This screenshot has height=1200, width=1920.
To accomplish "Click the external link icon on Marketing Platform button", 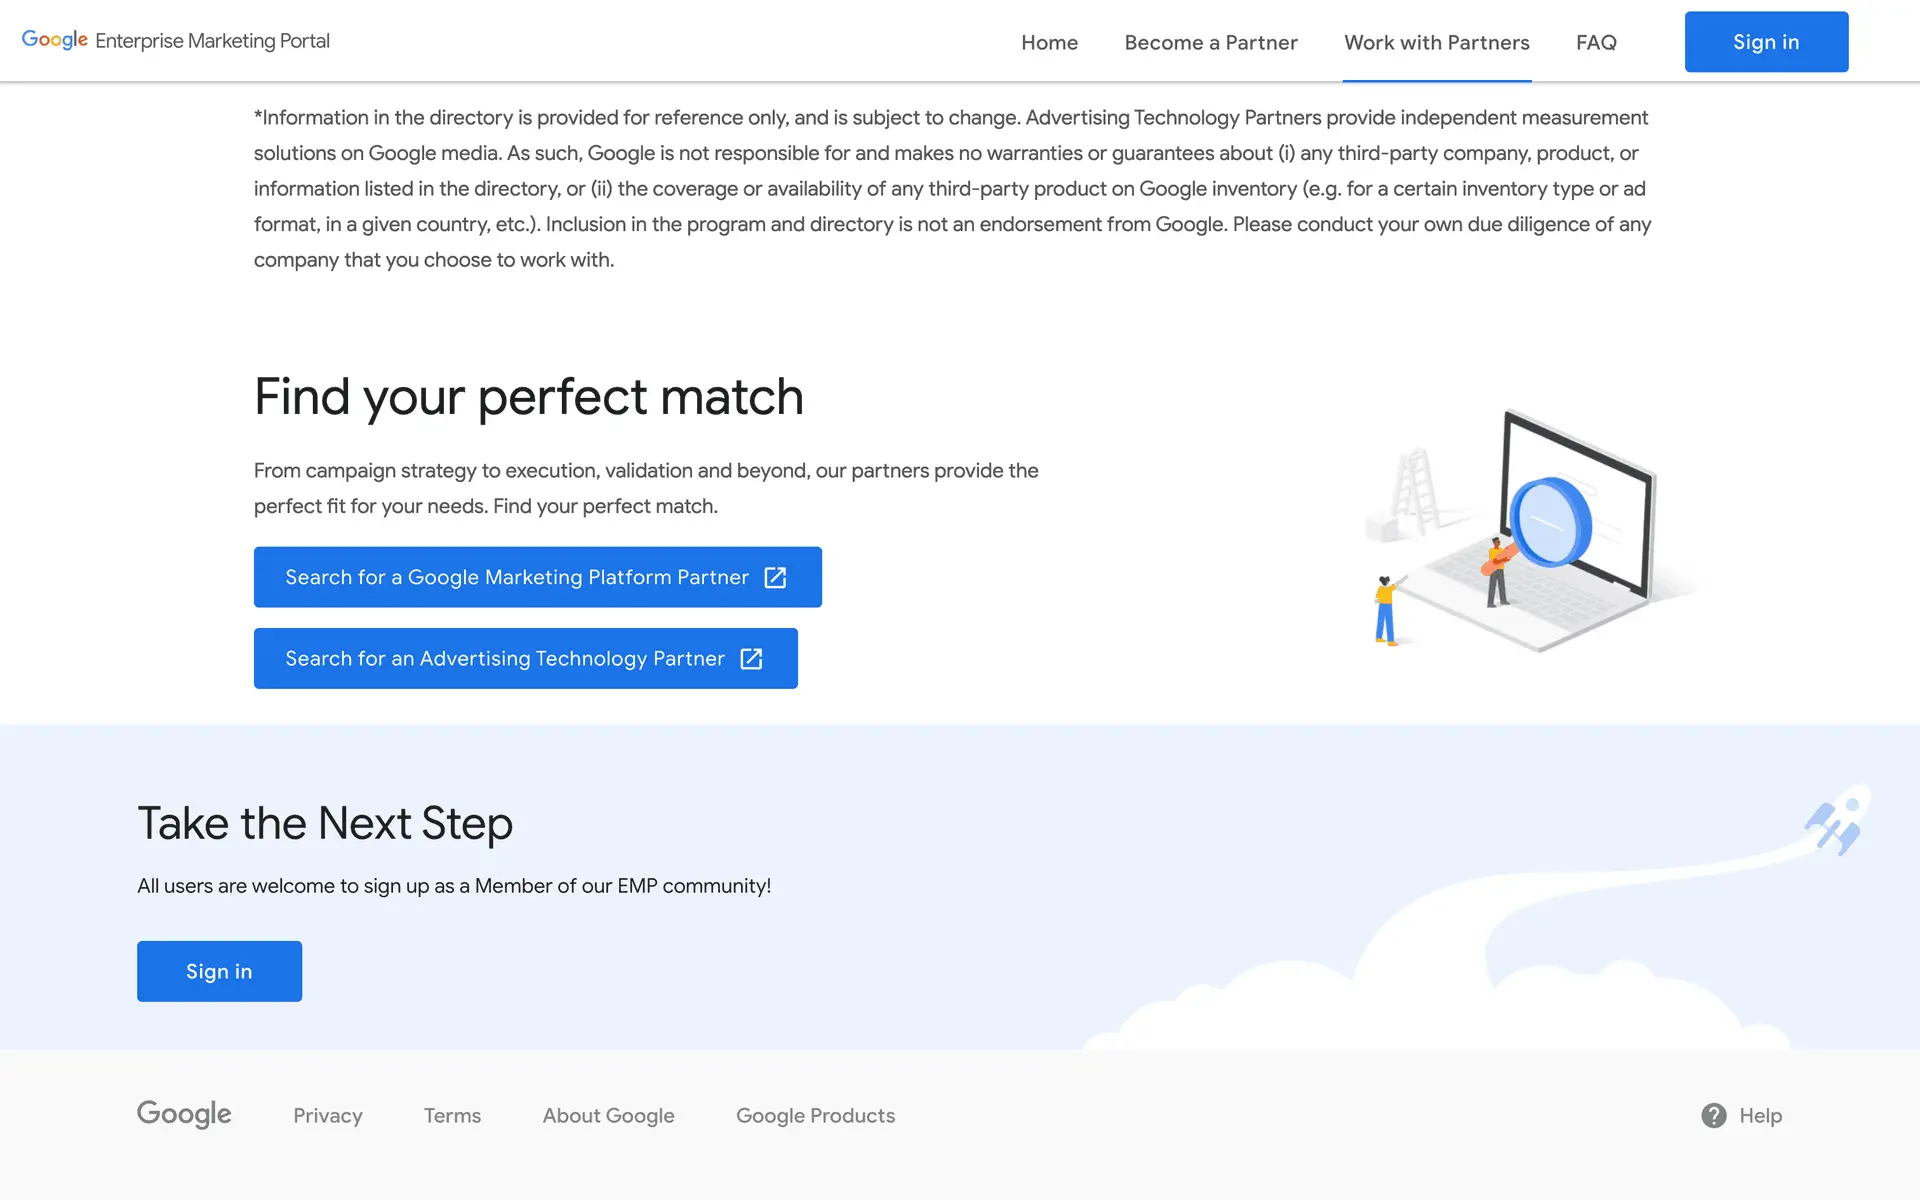I will click(775, 577).
